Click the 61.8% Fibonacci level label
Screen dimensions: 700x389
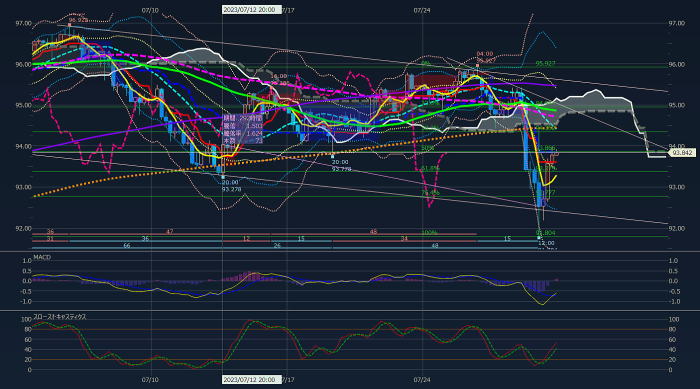pyautogui.click(x=430, y=168)
